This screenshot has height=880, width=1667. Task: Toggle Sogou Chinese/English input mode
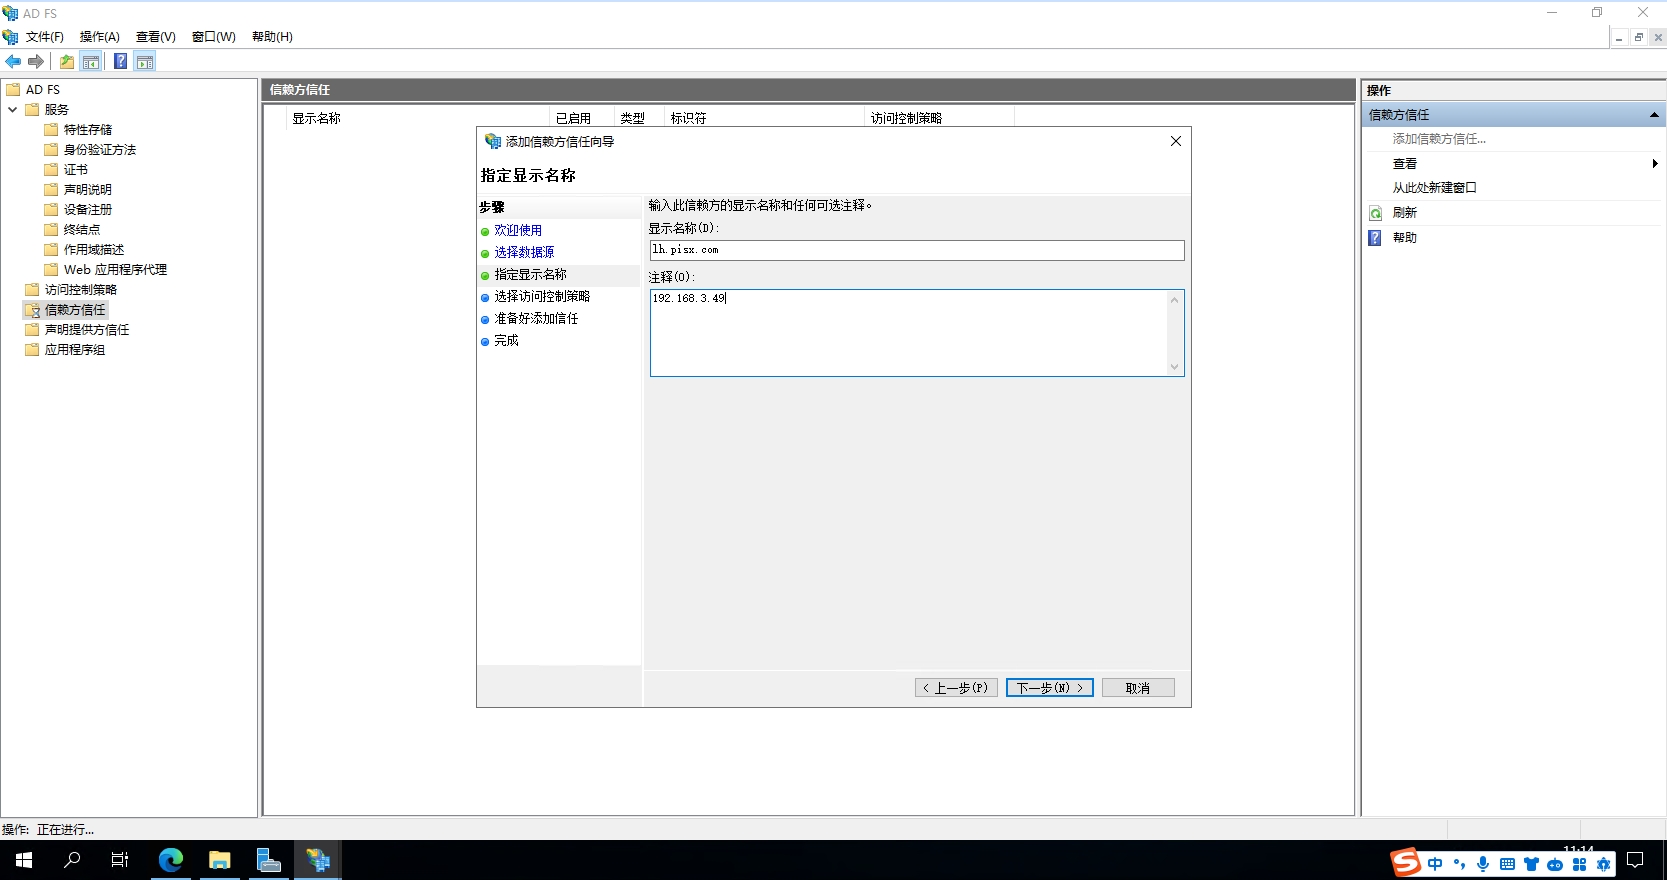pyautogui.click(x=1436, y=864)
